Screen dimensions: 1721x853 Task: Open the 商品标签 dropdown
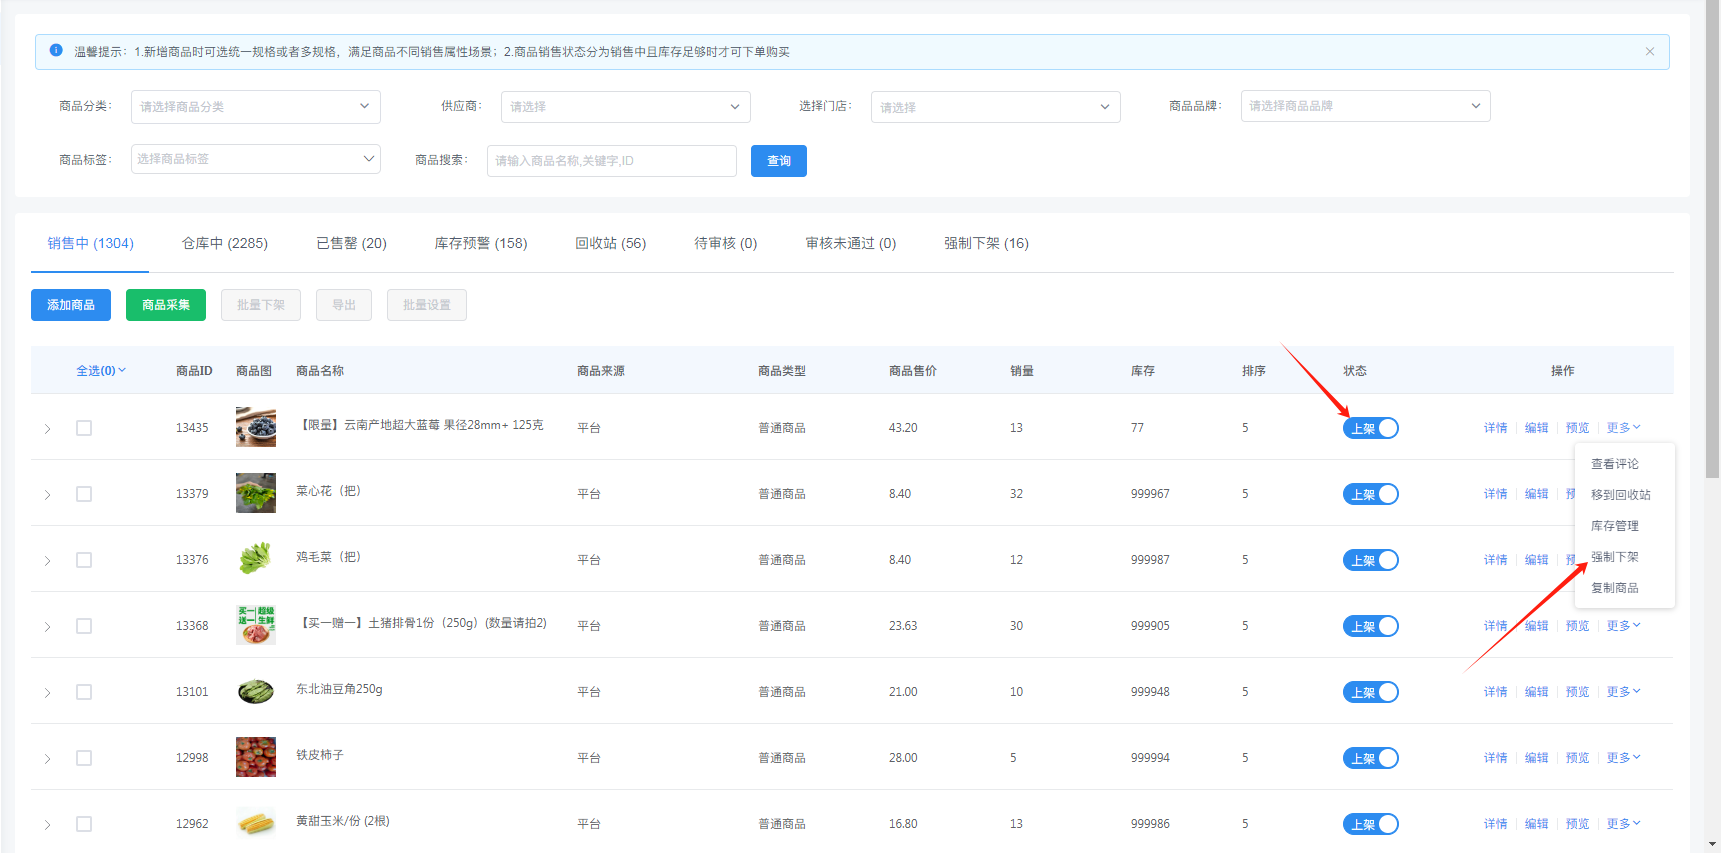pos(256,159)
